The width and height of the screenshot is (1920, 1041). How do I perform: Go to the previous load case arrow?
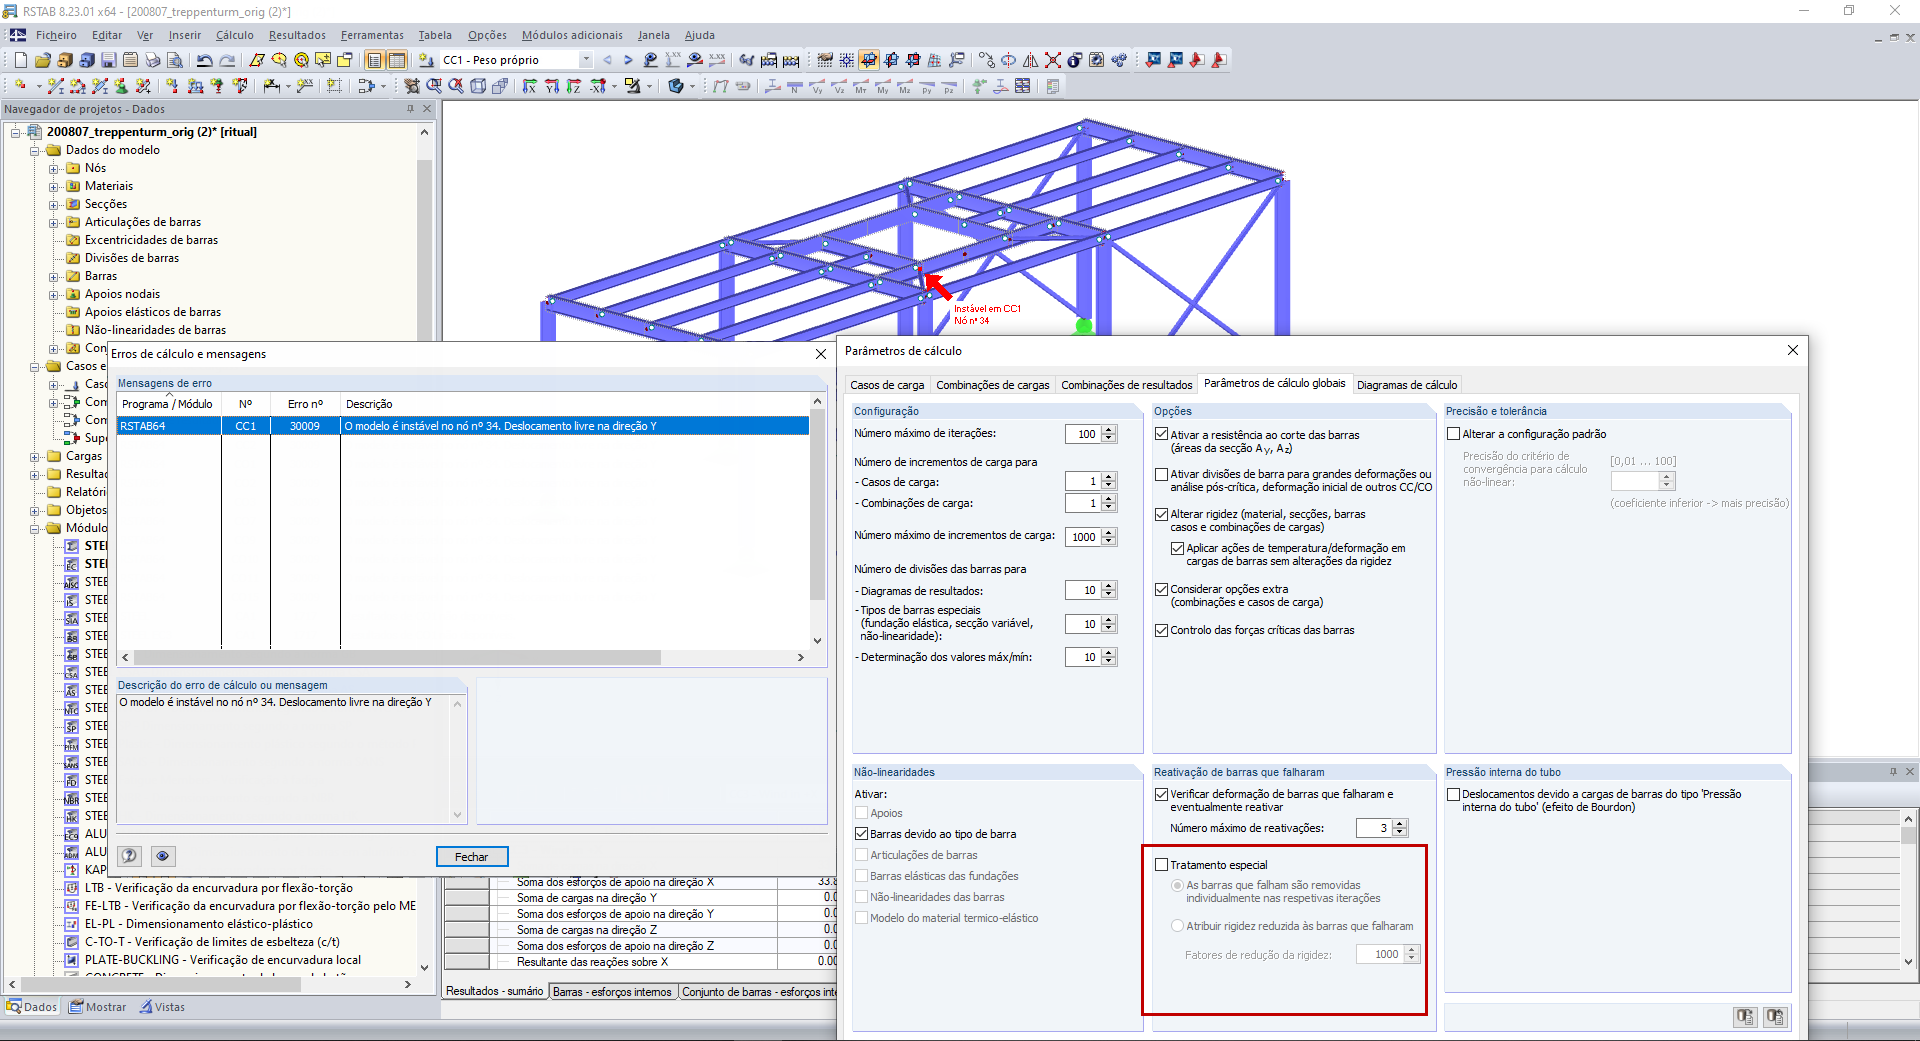(607, 60)
